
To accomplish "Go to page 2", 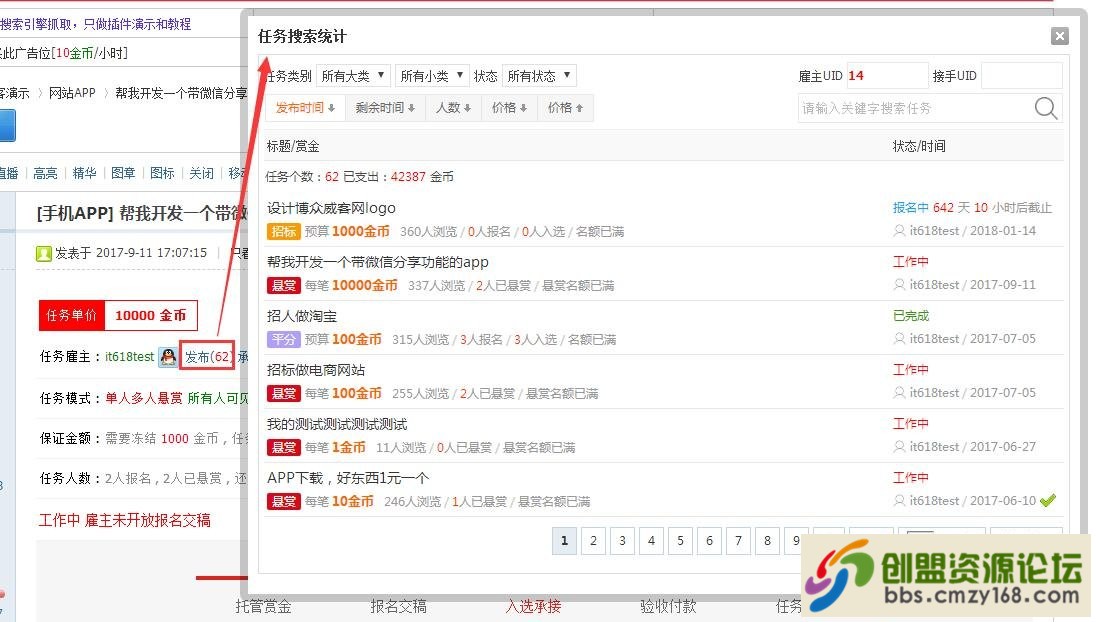I will [593, 540].
